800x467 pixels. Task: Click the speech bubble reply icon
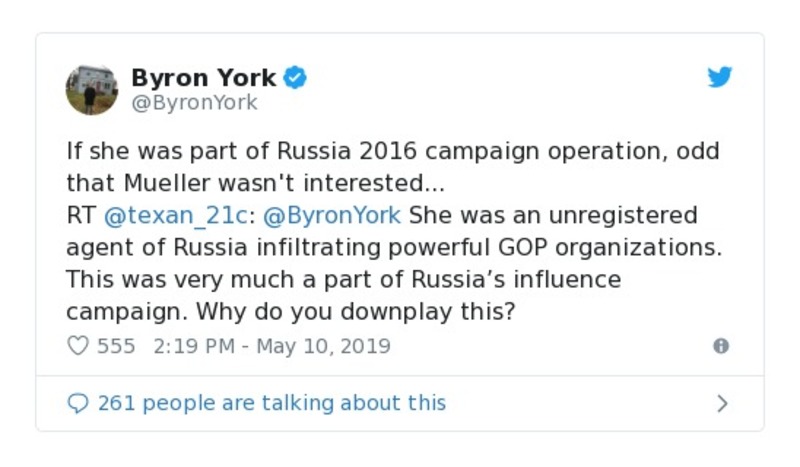click(x=77, y=403)
